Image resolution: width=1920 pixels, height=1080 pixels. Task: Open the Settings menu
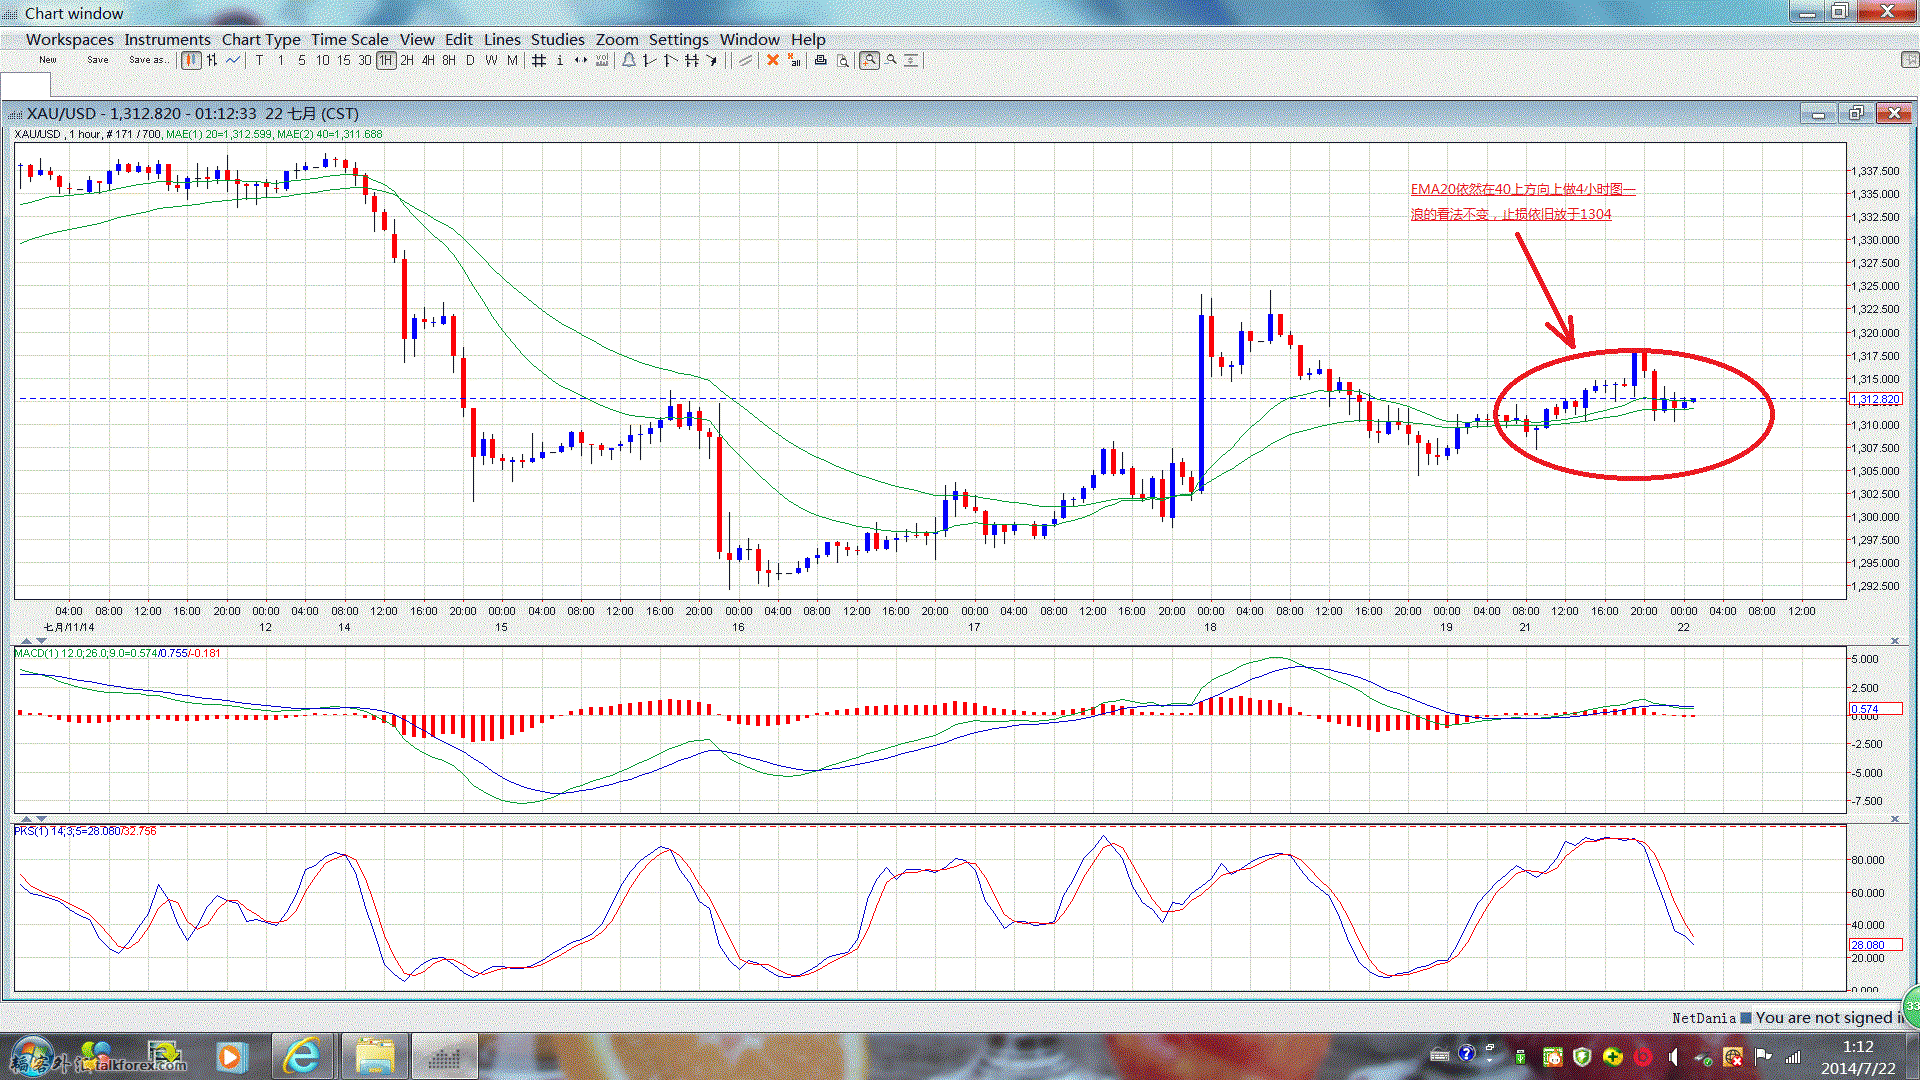click(x=678, y=39)
